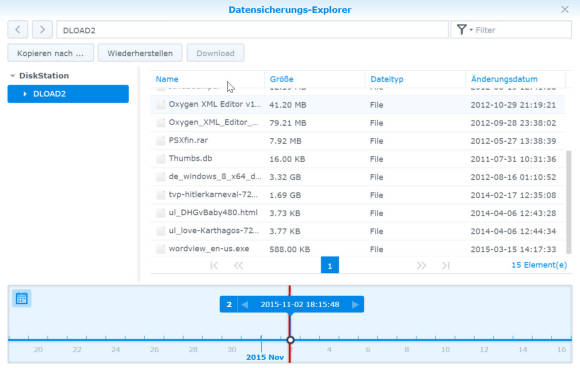Click day 20 on the timeline
580x368 pixels.
tap(38, 349)
